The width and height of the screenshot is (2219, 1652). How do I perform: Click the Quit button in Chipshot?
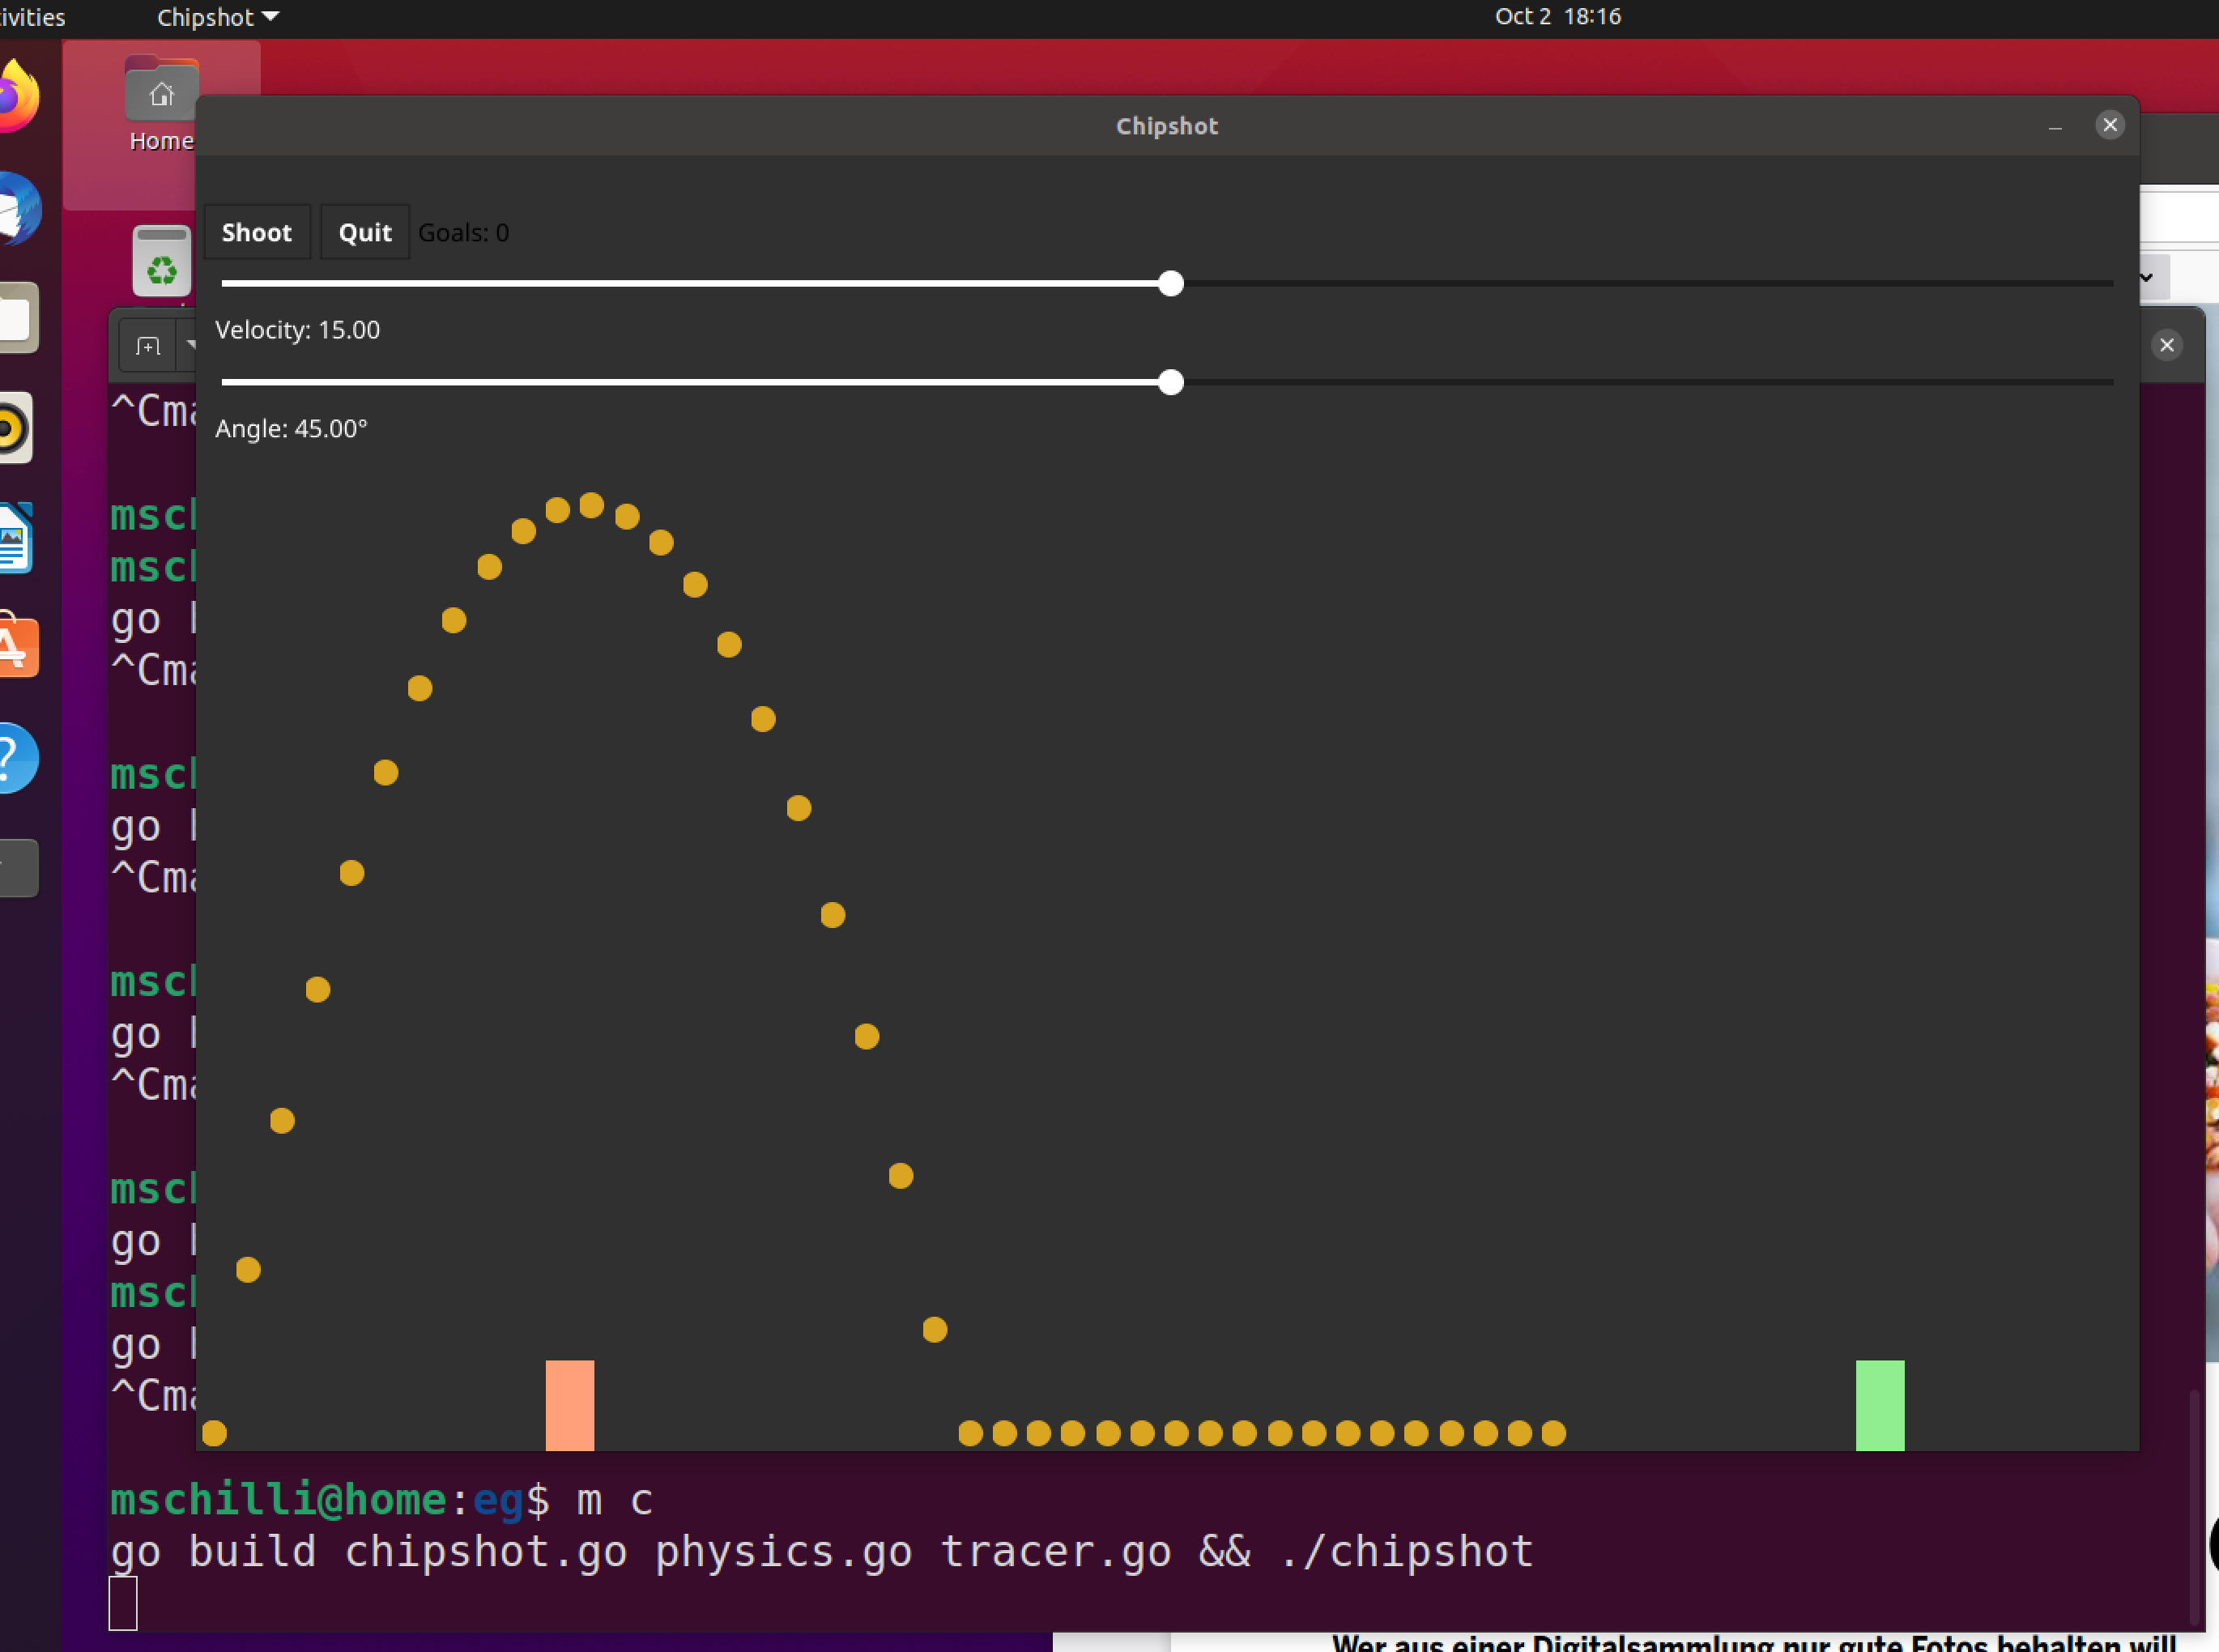[x=365, y=232]
